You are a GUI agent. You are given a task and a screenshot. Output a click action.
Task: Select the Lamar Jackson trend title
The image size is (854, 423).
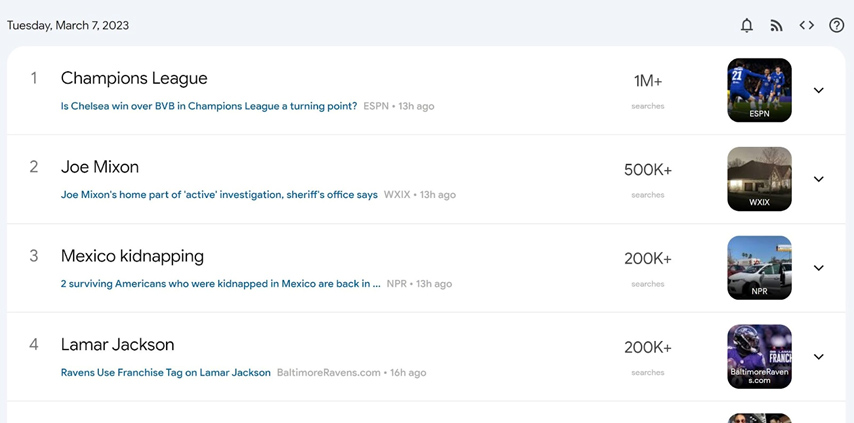[x=117, y=345]
